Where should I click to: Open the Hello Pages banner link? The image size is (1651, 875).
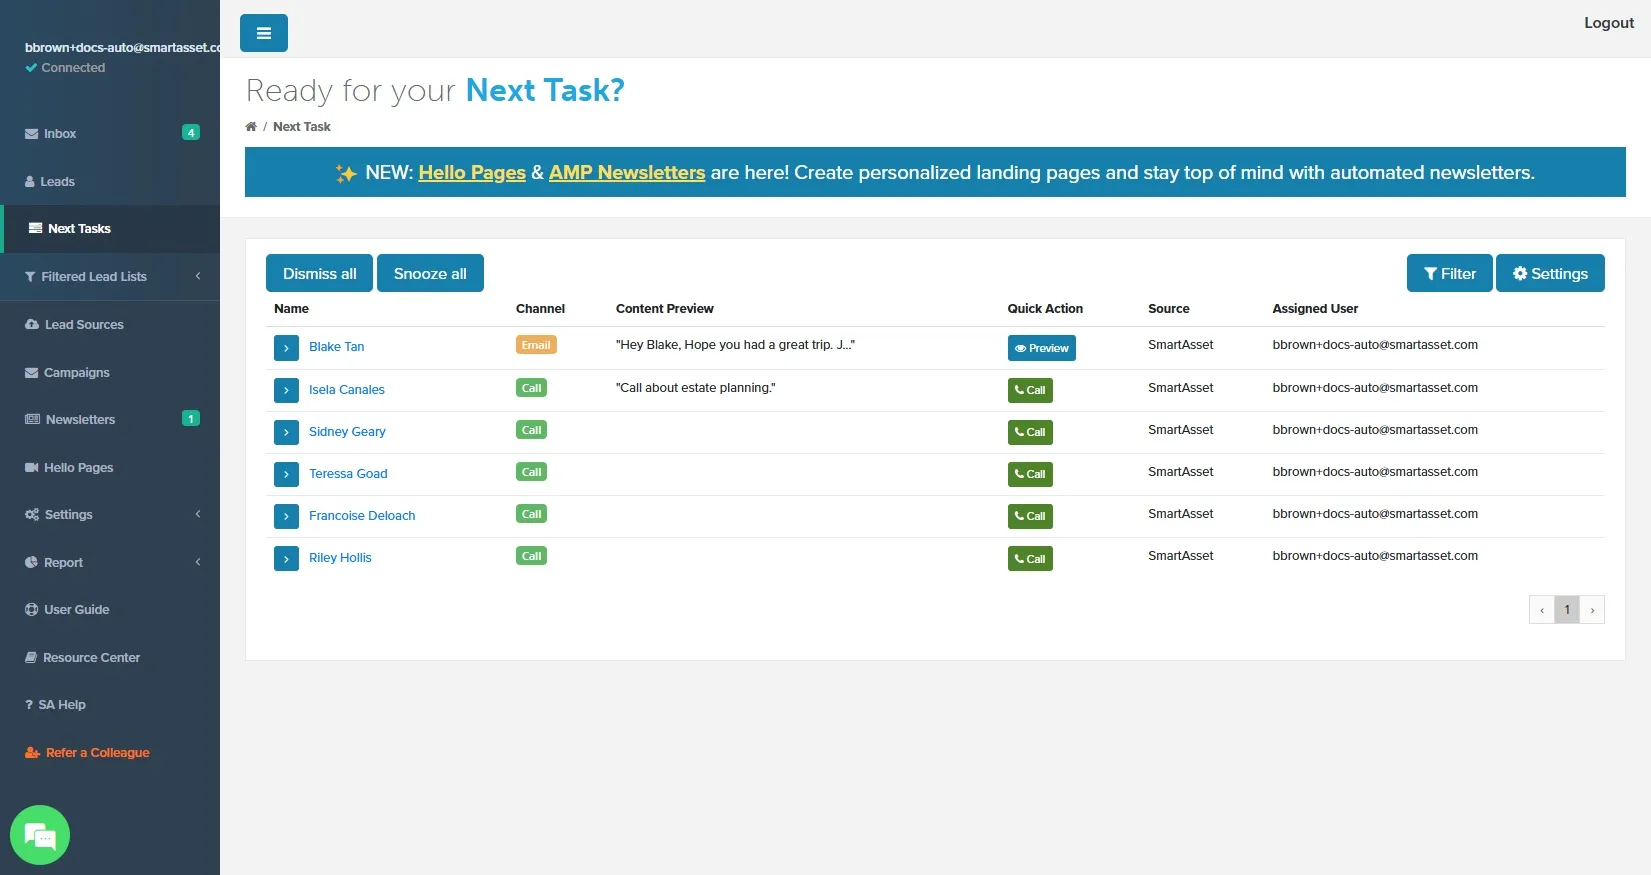[472, 172]
